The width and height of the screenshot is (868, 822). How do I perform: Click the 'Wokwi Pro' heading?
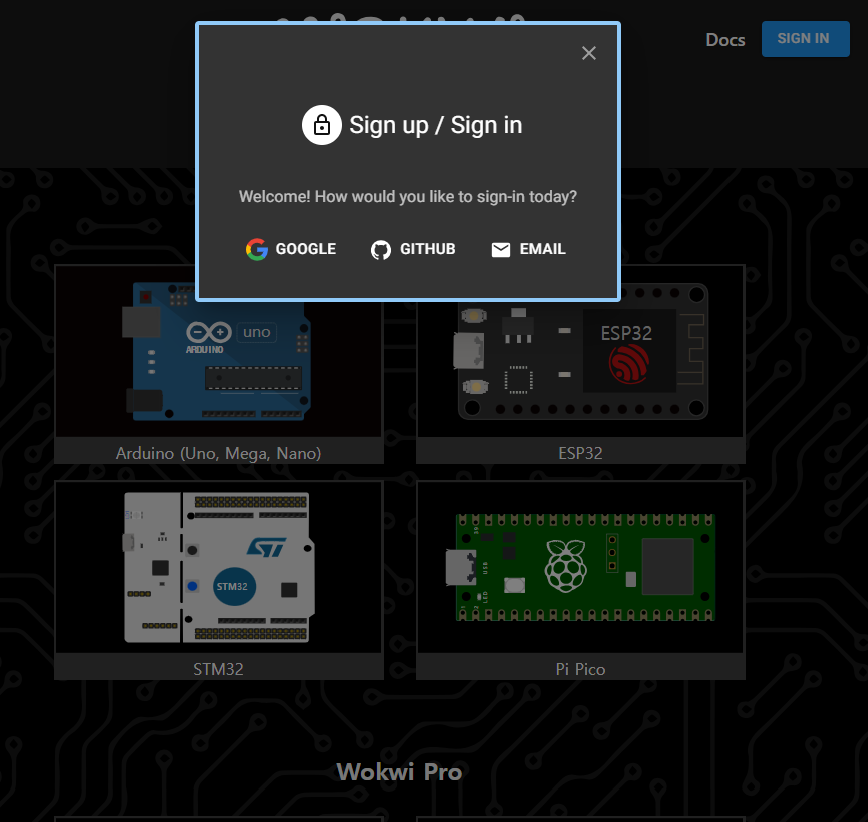(x=399, y=772)
